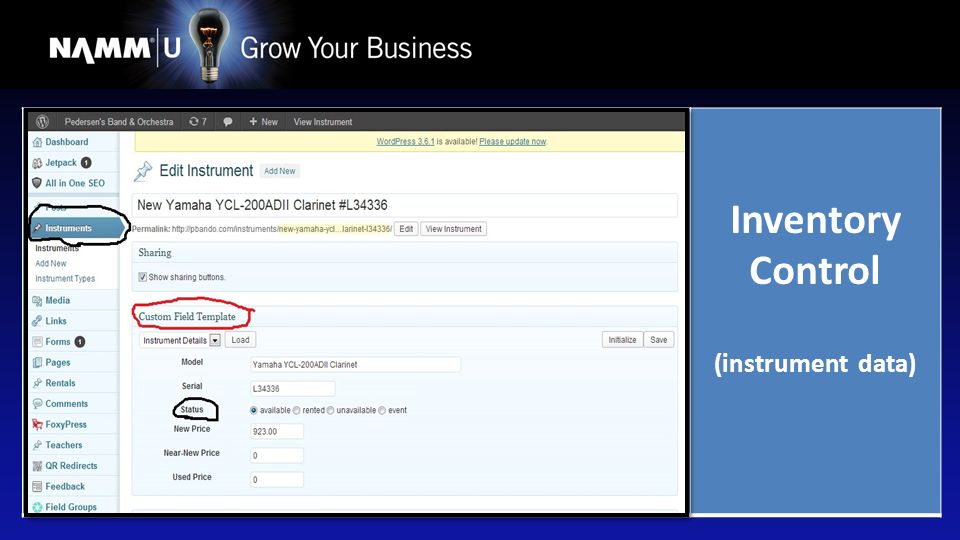Open Dashboard in the sidebar
The image size is (960, 540).
pos(67,142)
